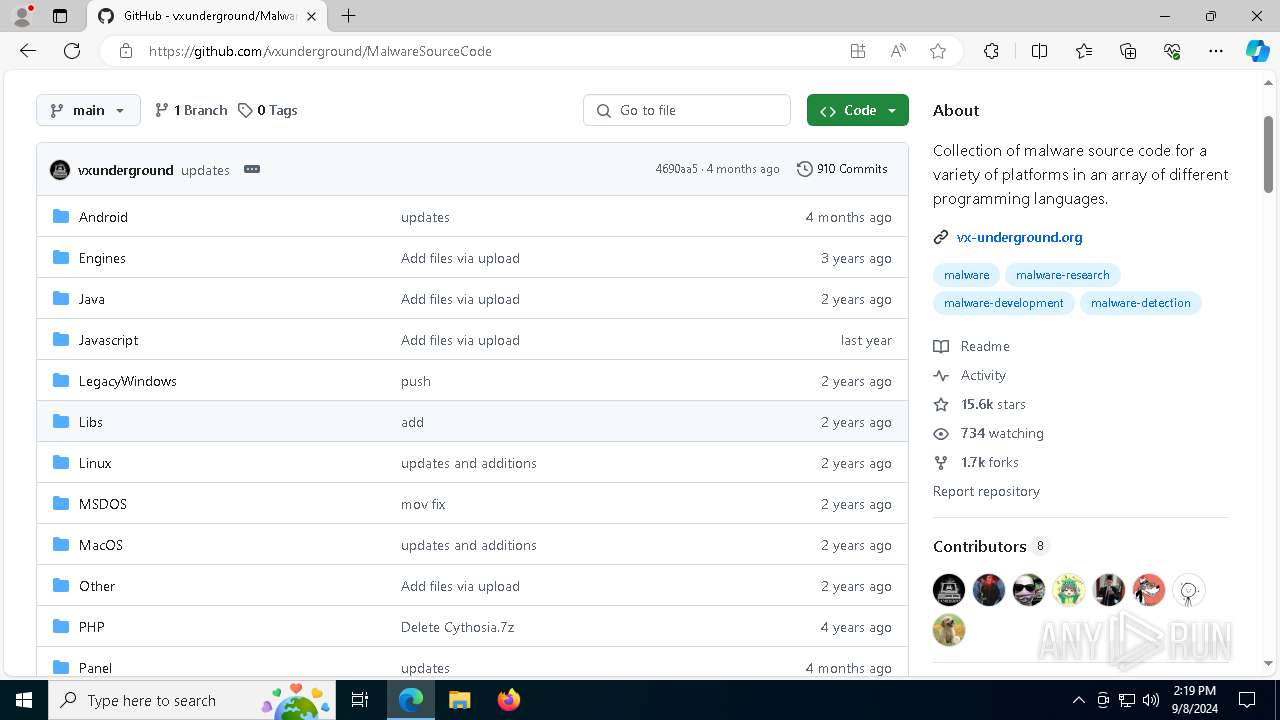Image resolution: width=1280 pixels, height=720 pixels.
Task: Open Favorites list icon in toolbar
Action: tap(1084, 51)
